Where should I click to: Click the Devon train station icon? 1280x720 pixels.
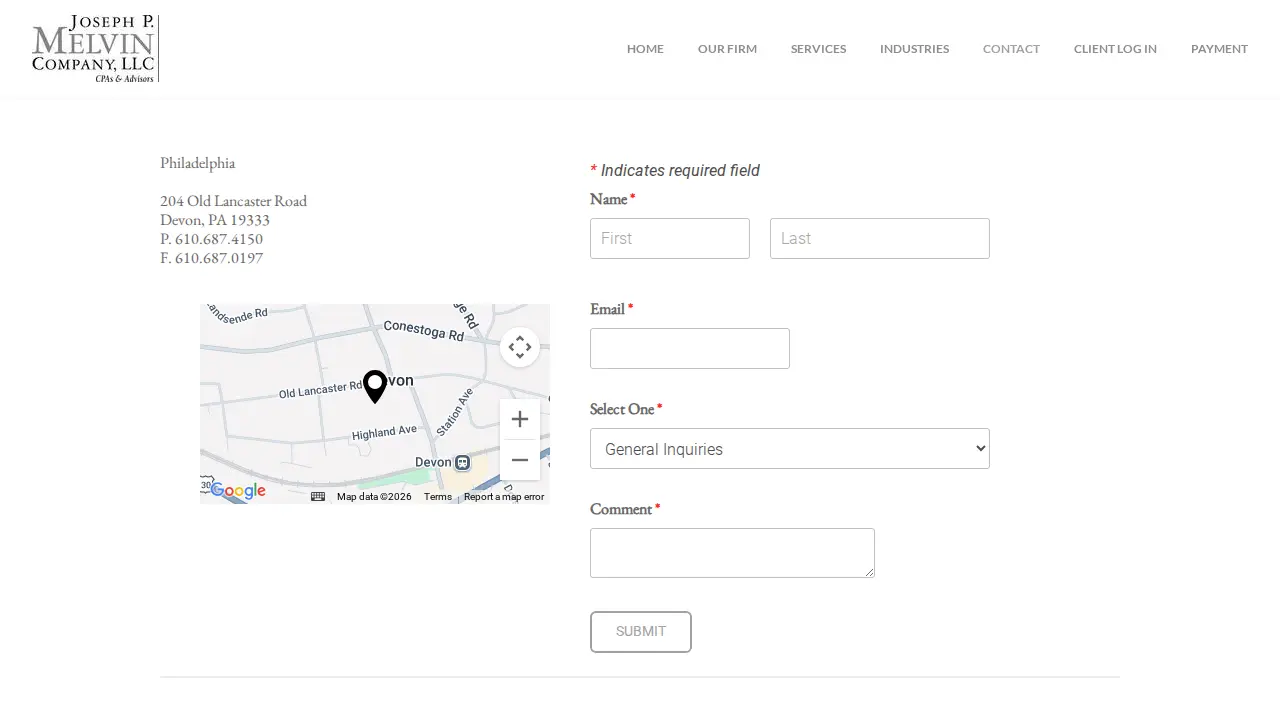(x=462, y=462)
